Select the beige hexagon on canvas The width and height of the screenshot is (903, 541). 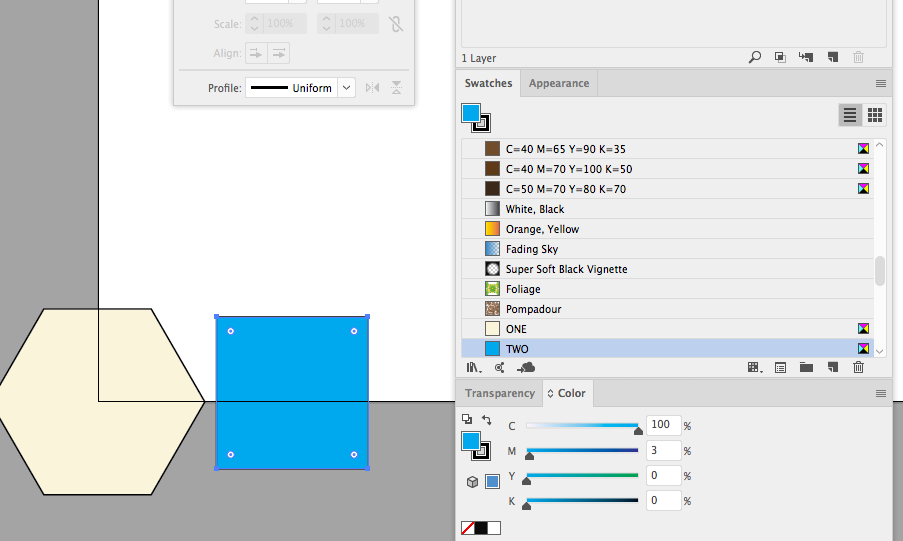(x=101, y=402)
